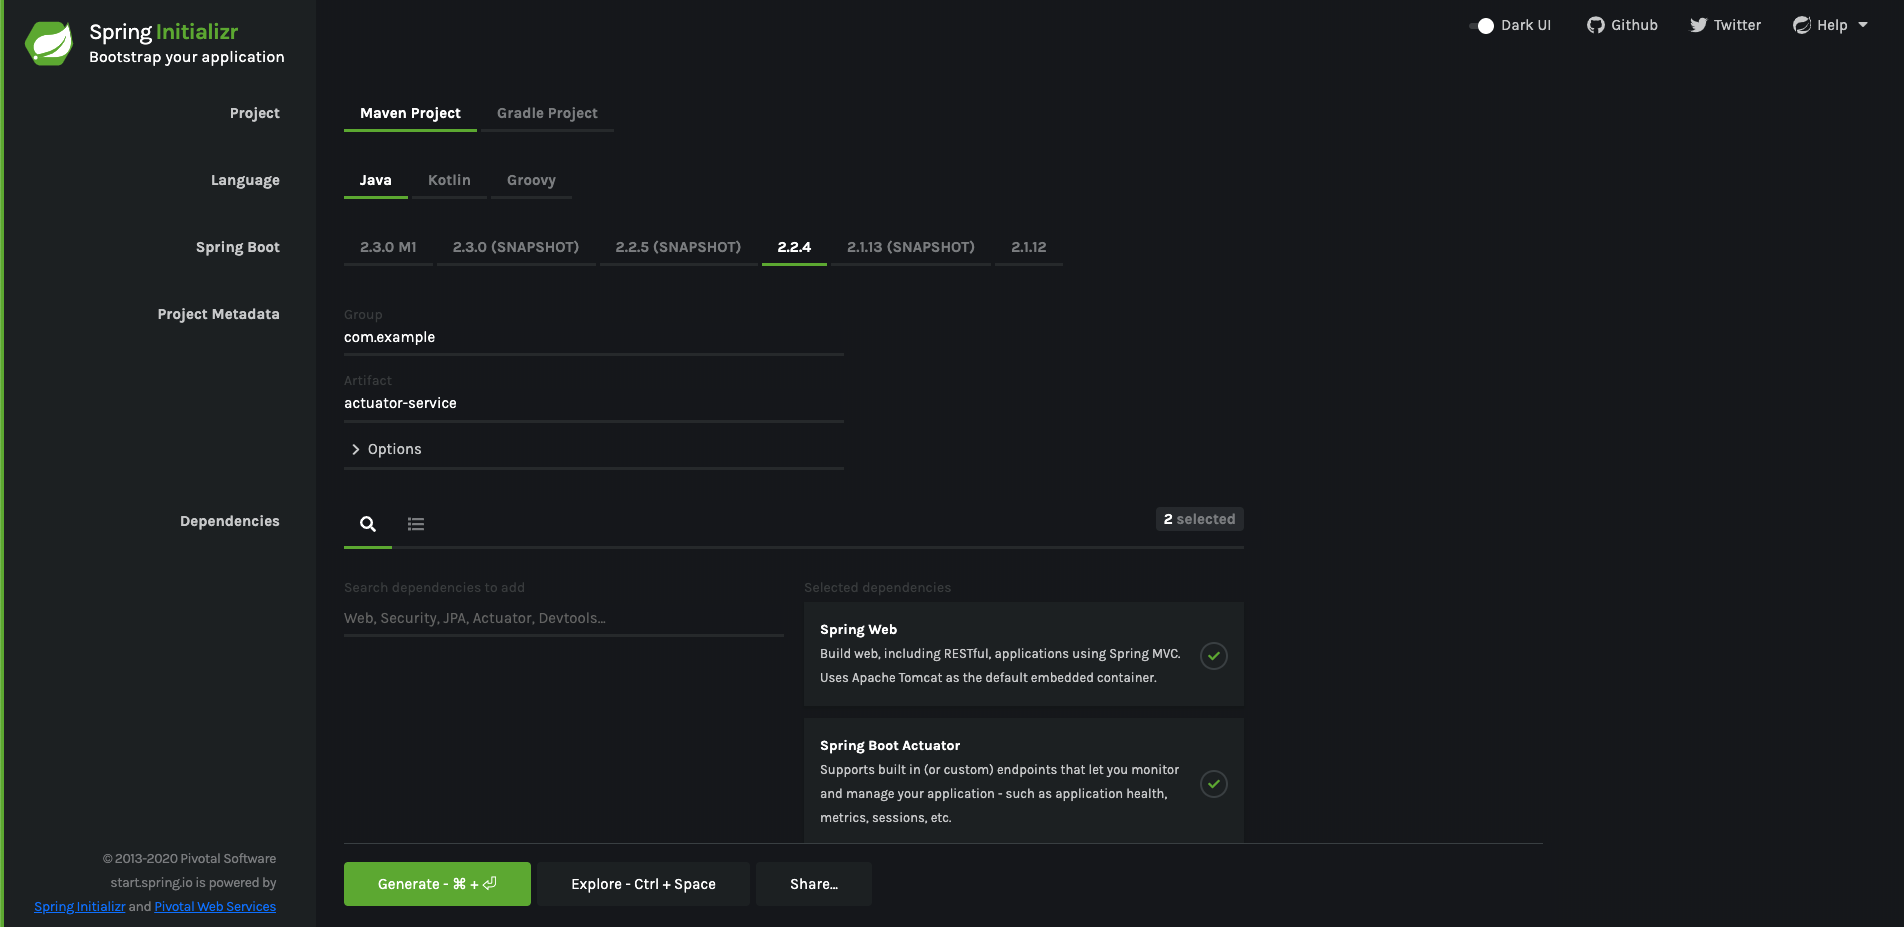Choose Kotlin as the language
The width and height of the screenshot is (1904, 927).
449,180
